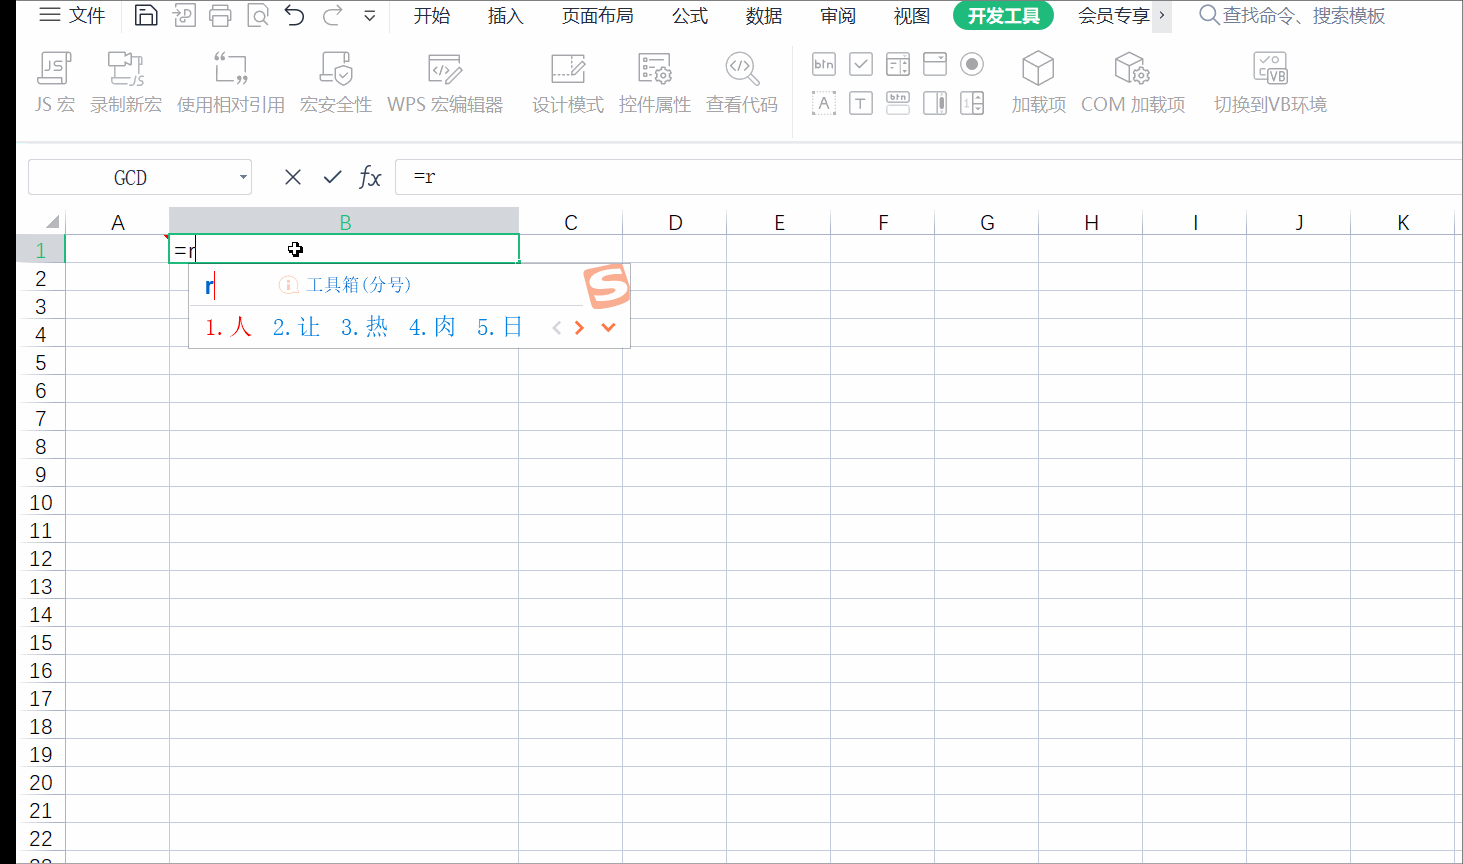This screenshot has width=1463, height=864.
Task: Undo the last action
Action: pos(294,15)
